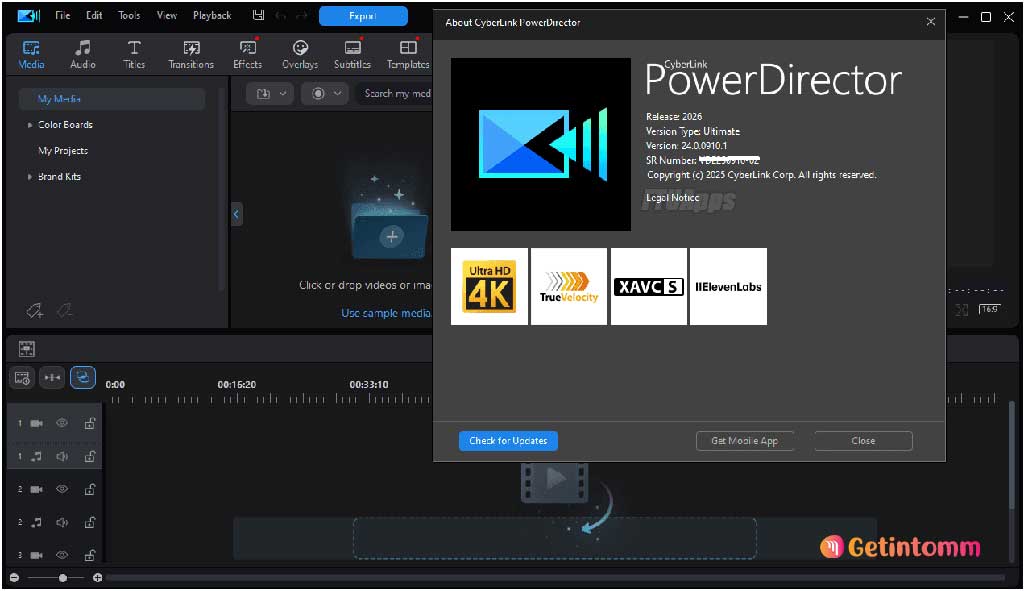1024x591 pixels.
Task: Open the Effects room
Action: click(248, 55)
